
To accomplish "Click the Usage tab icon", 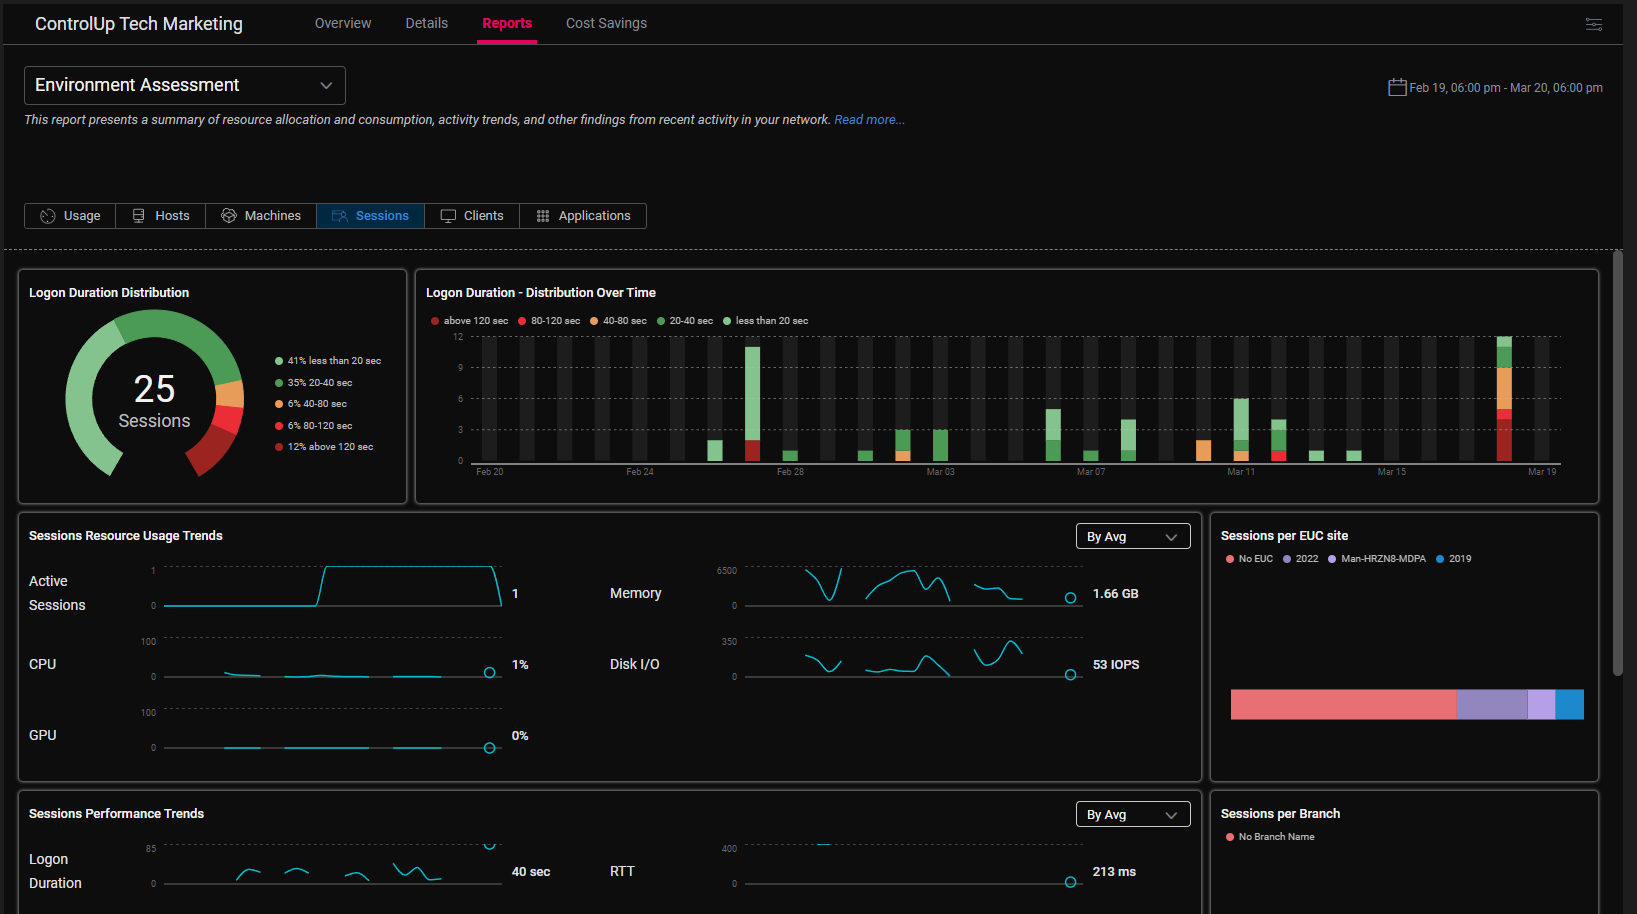I will 47,216.
